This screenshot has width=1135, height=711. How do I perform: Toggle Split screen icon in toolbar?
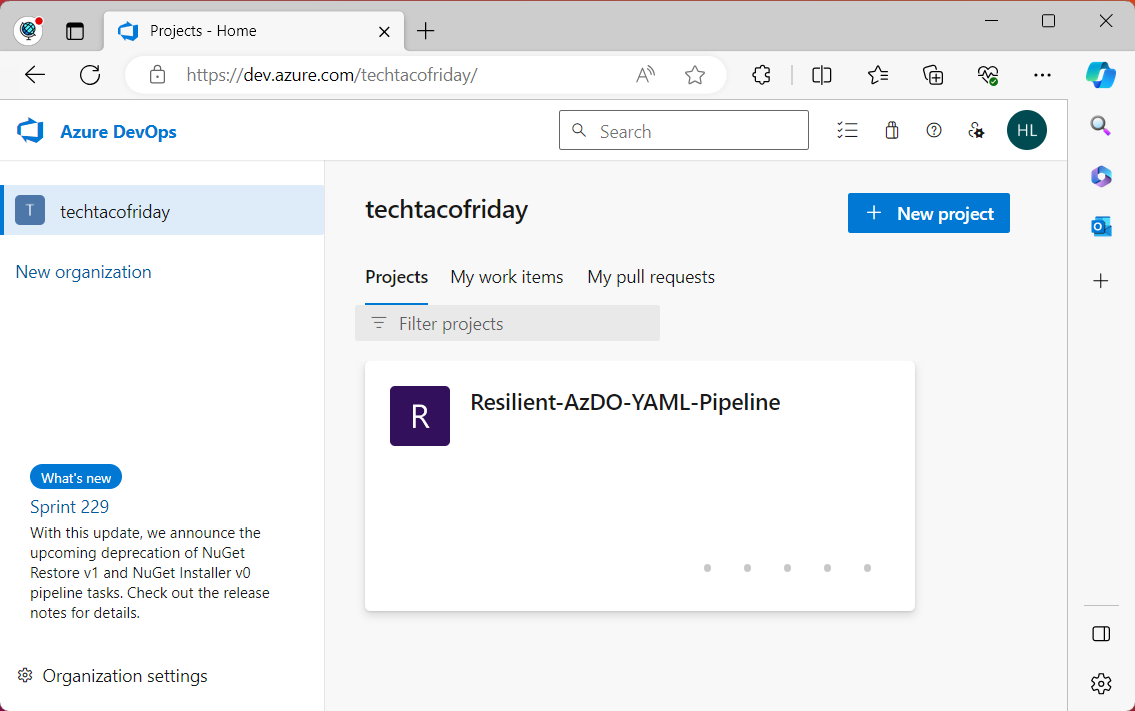(822, 75)
